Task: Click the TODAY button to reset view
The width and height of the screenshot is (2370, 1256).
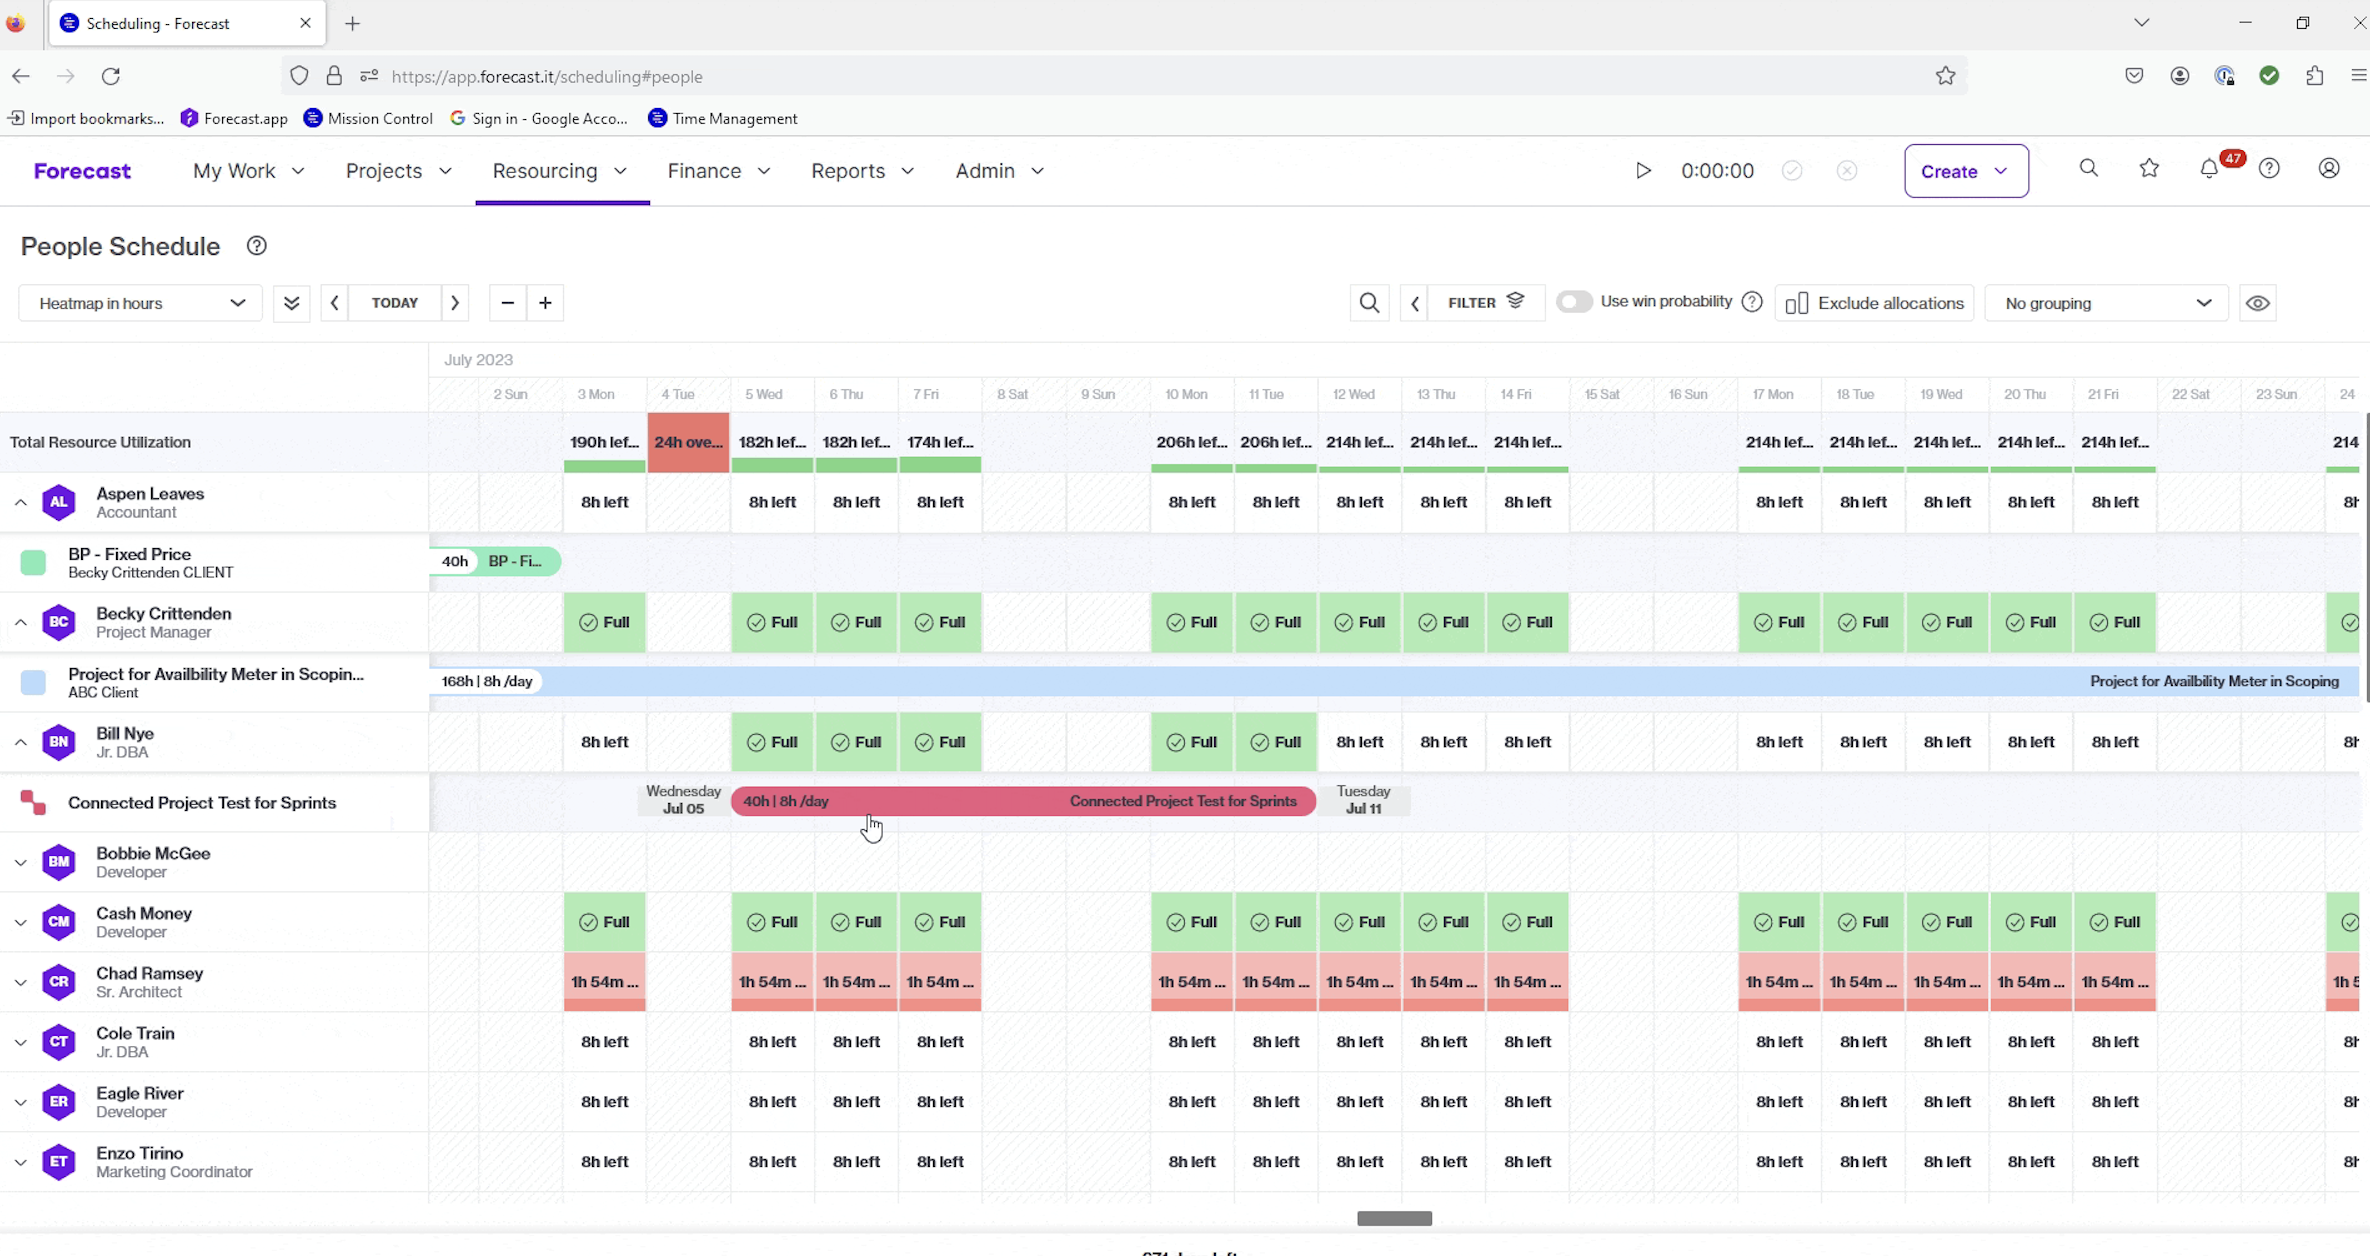Action: [x=395, y=303]
